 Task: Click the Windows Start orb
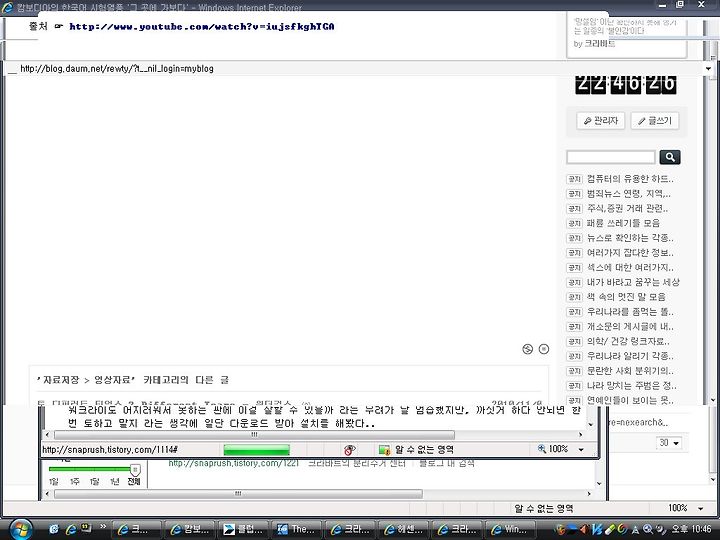pos(19,529)
